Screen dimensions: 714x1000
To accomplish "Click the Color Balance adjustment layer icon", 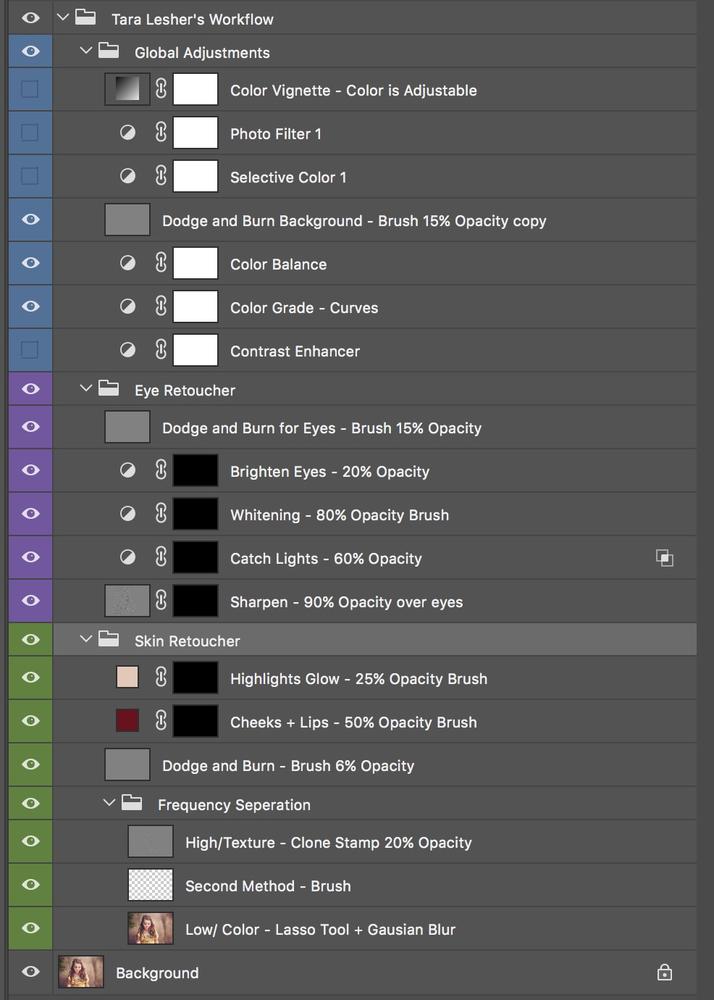I will (128, 263).
